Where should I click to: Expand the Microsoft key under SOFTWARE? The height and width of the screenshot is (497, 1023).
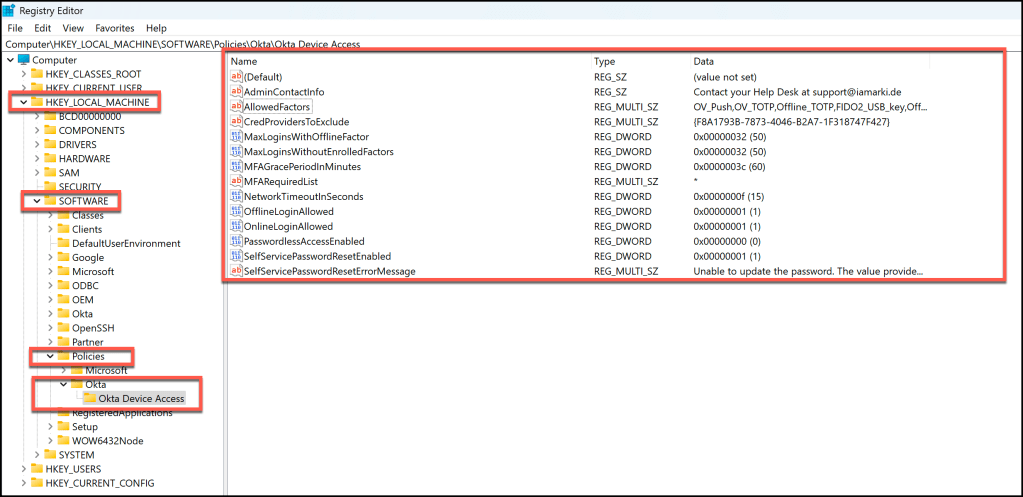(x=51, y=272)
